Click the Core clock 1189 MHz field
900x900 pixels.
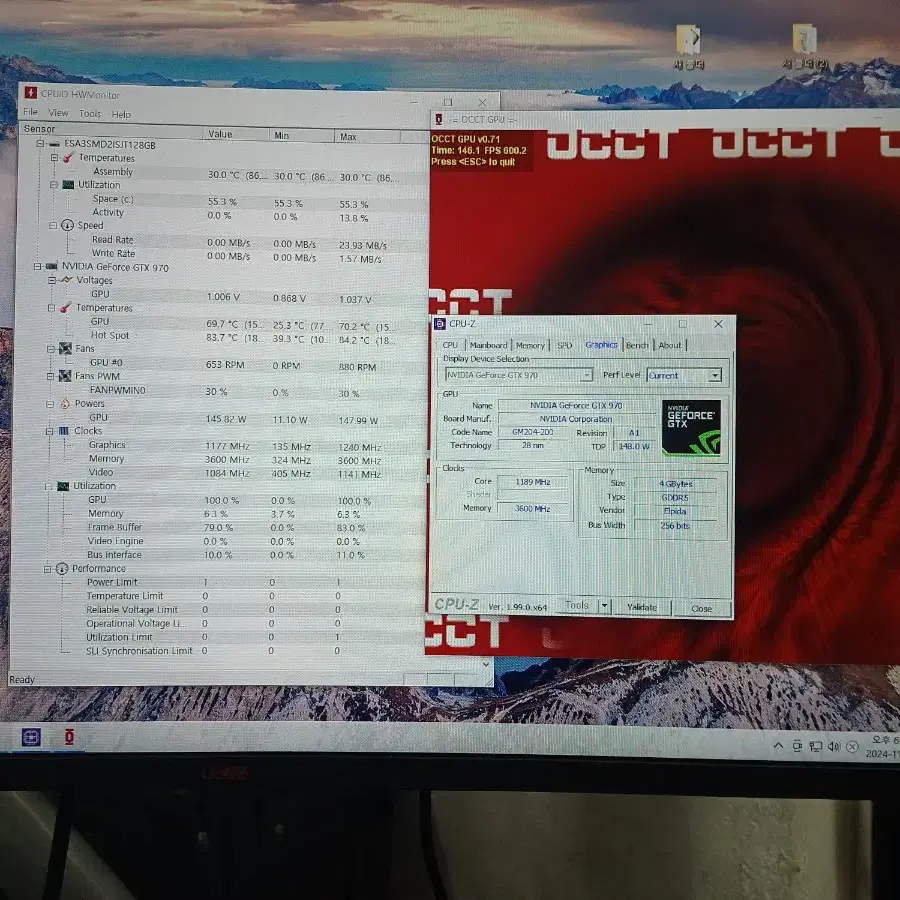click(533, 482)
